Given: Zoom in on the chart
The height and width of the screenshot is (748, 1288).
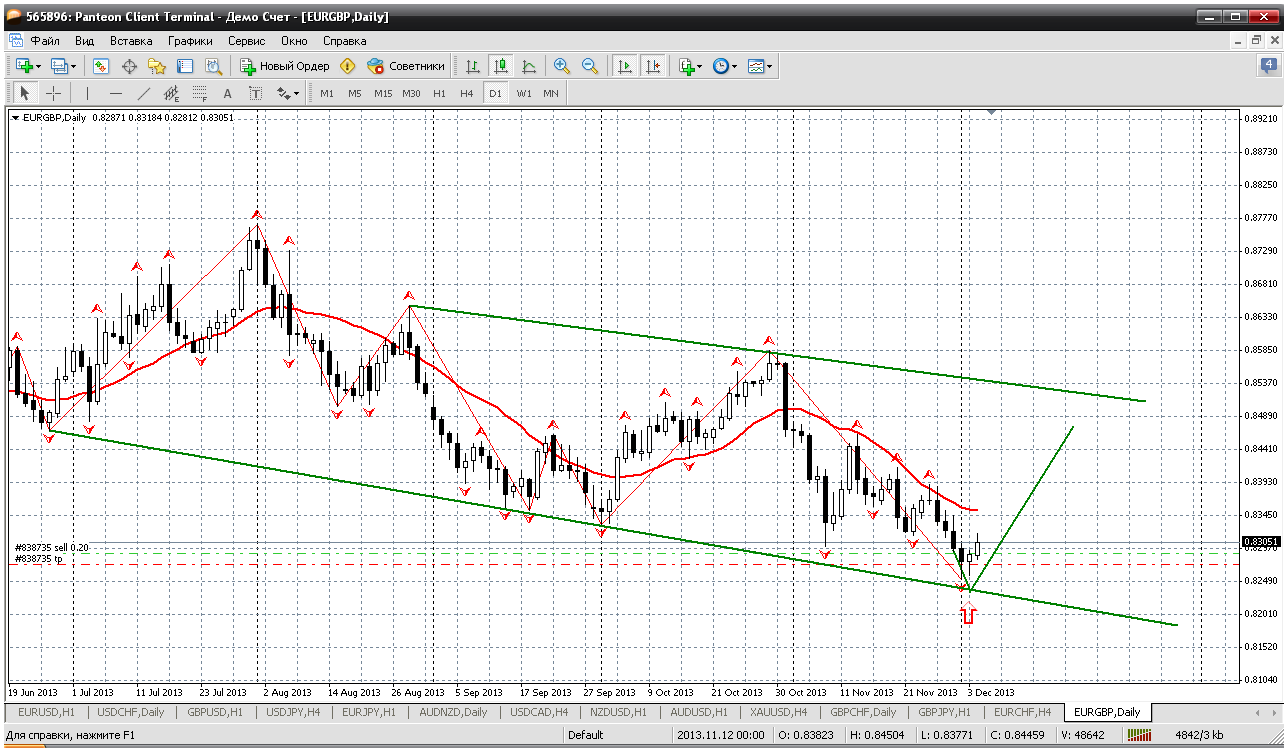Looking at the screenshot, I should coord(562,66).
